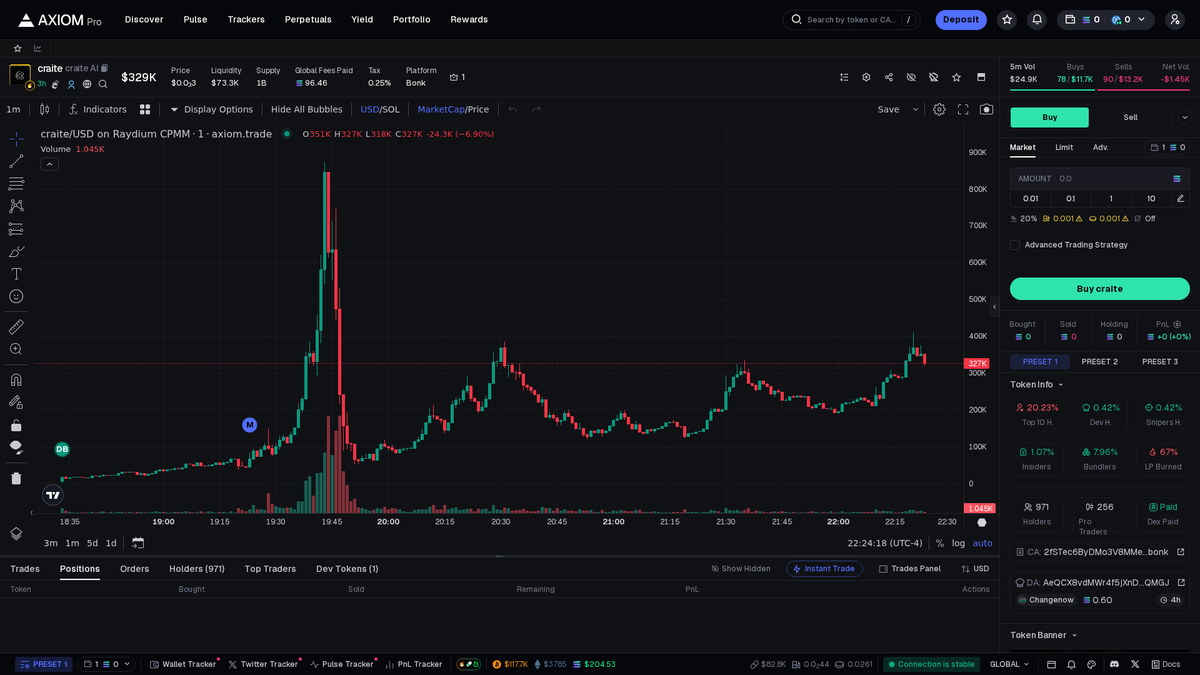Screen dimensions: 1200x675
Task: Open the X icon in footer
Action: 1134,664
